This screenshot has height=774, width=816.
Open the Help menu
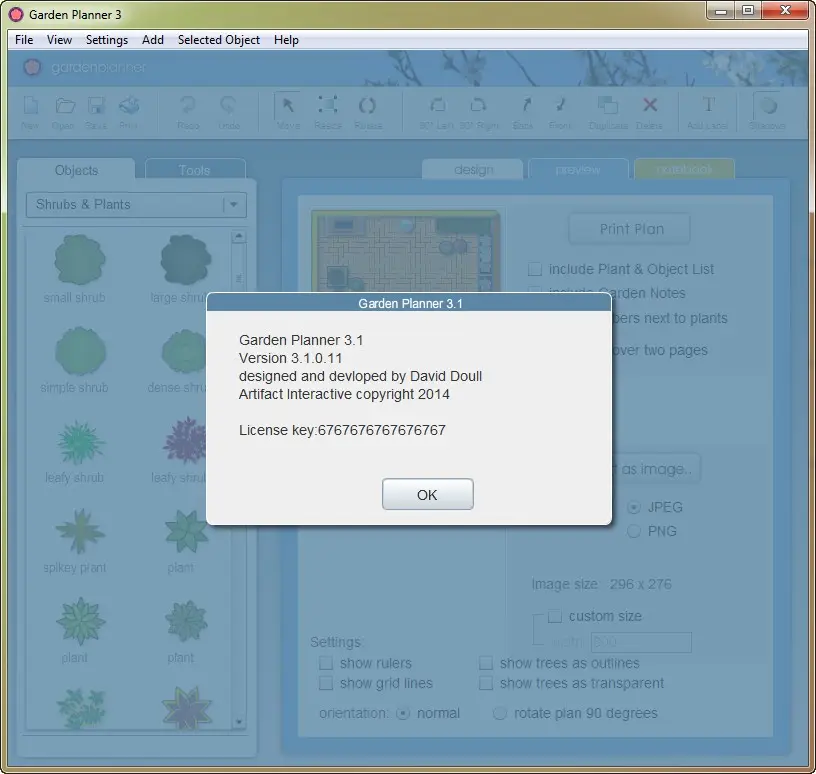pyautogui.click(x=286, y=40)
